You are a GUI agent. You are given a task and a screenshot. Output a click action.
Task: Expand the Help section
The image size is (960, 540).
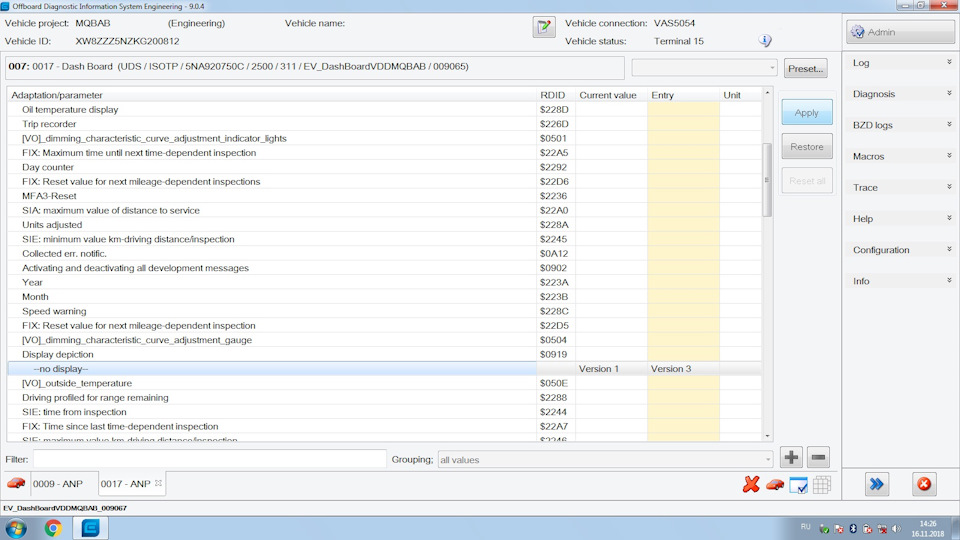click(x=900, y=219)
